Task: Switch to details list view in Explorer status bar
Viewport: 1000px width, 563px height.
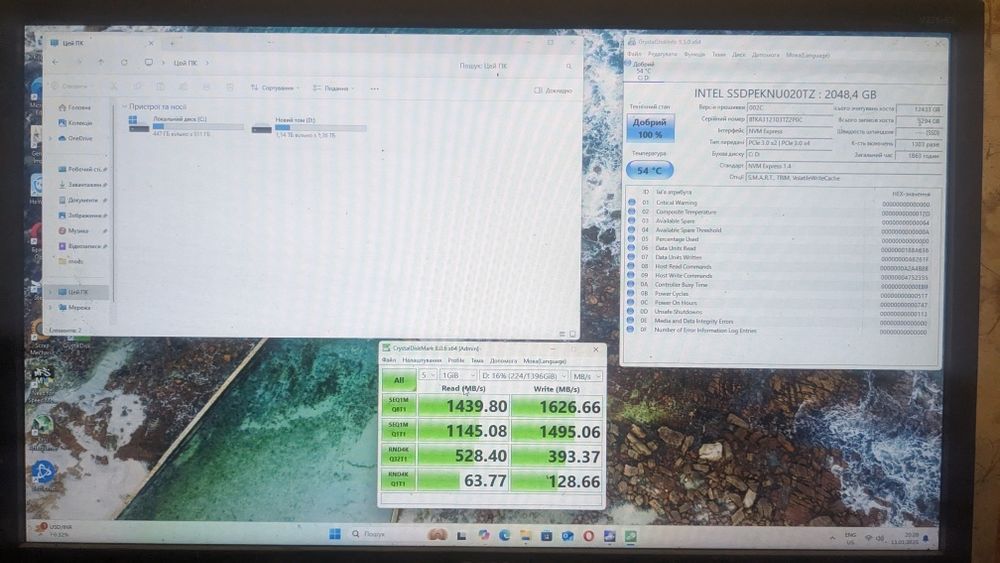Action: coord(562,334)
